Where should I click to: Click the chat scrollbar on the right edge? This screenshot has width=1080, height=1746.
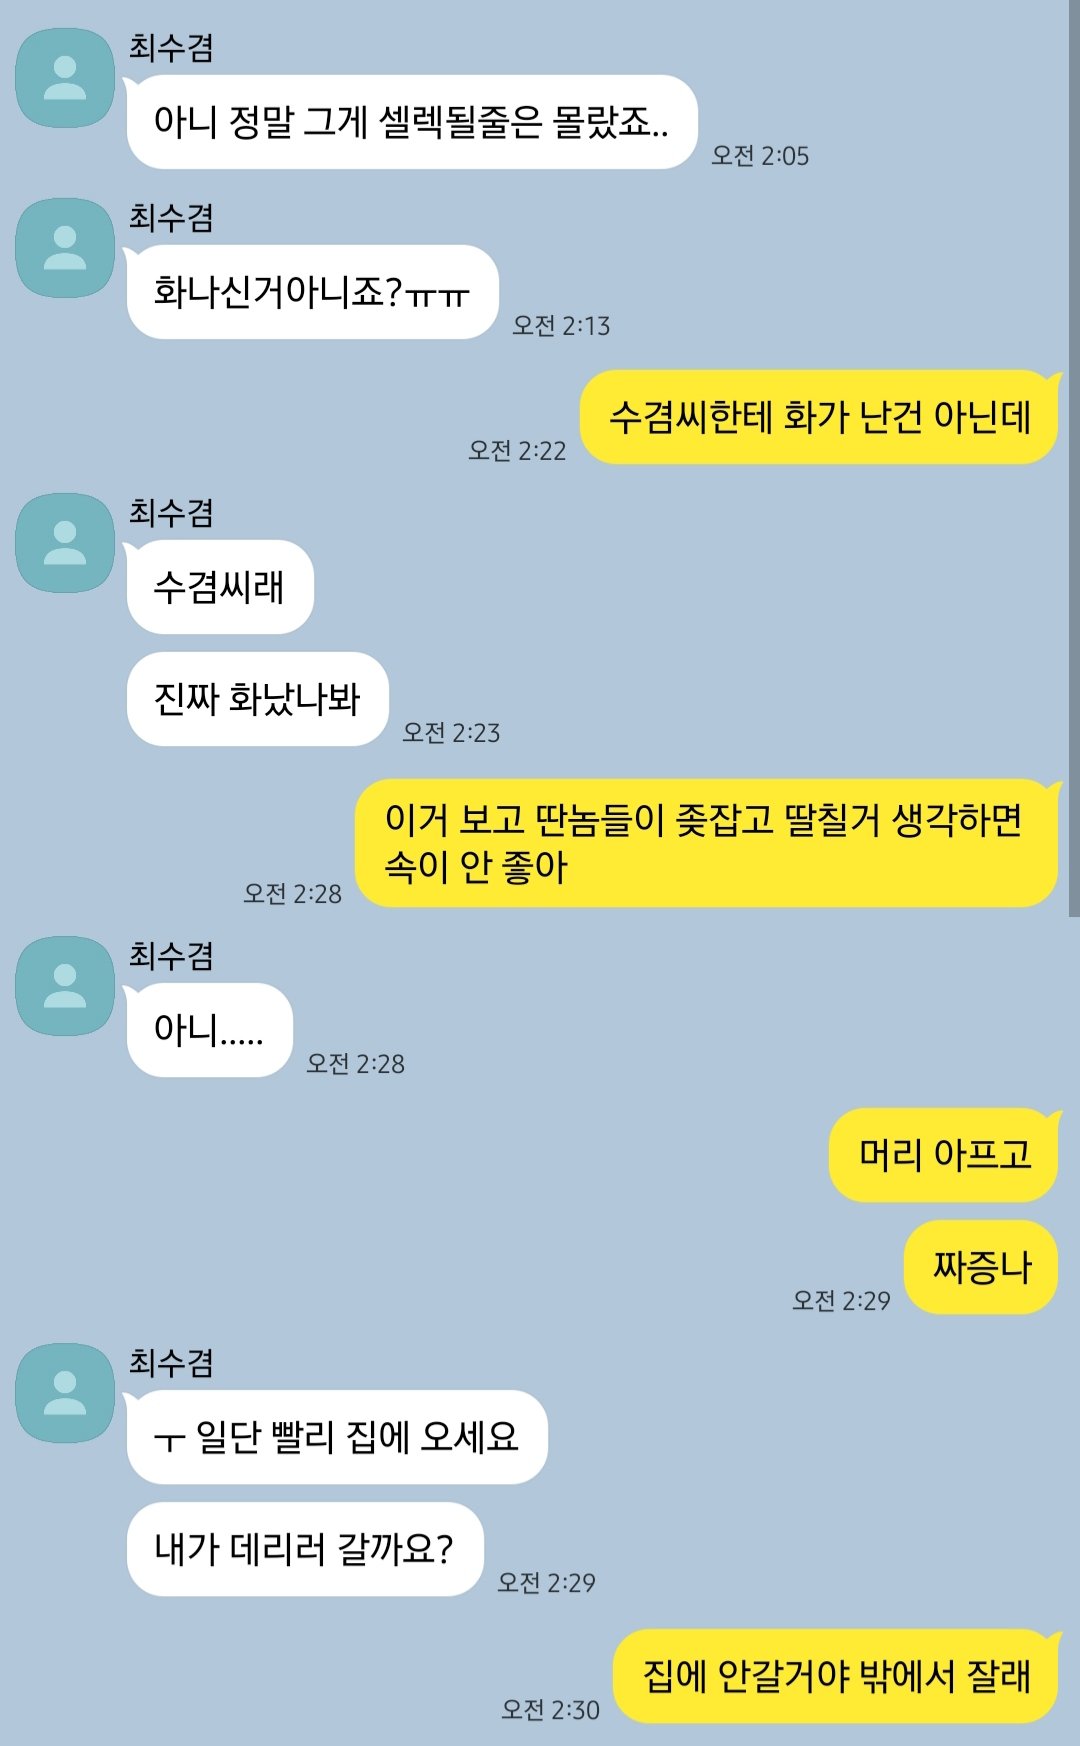click(x=1074, y=458)
